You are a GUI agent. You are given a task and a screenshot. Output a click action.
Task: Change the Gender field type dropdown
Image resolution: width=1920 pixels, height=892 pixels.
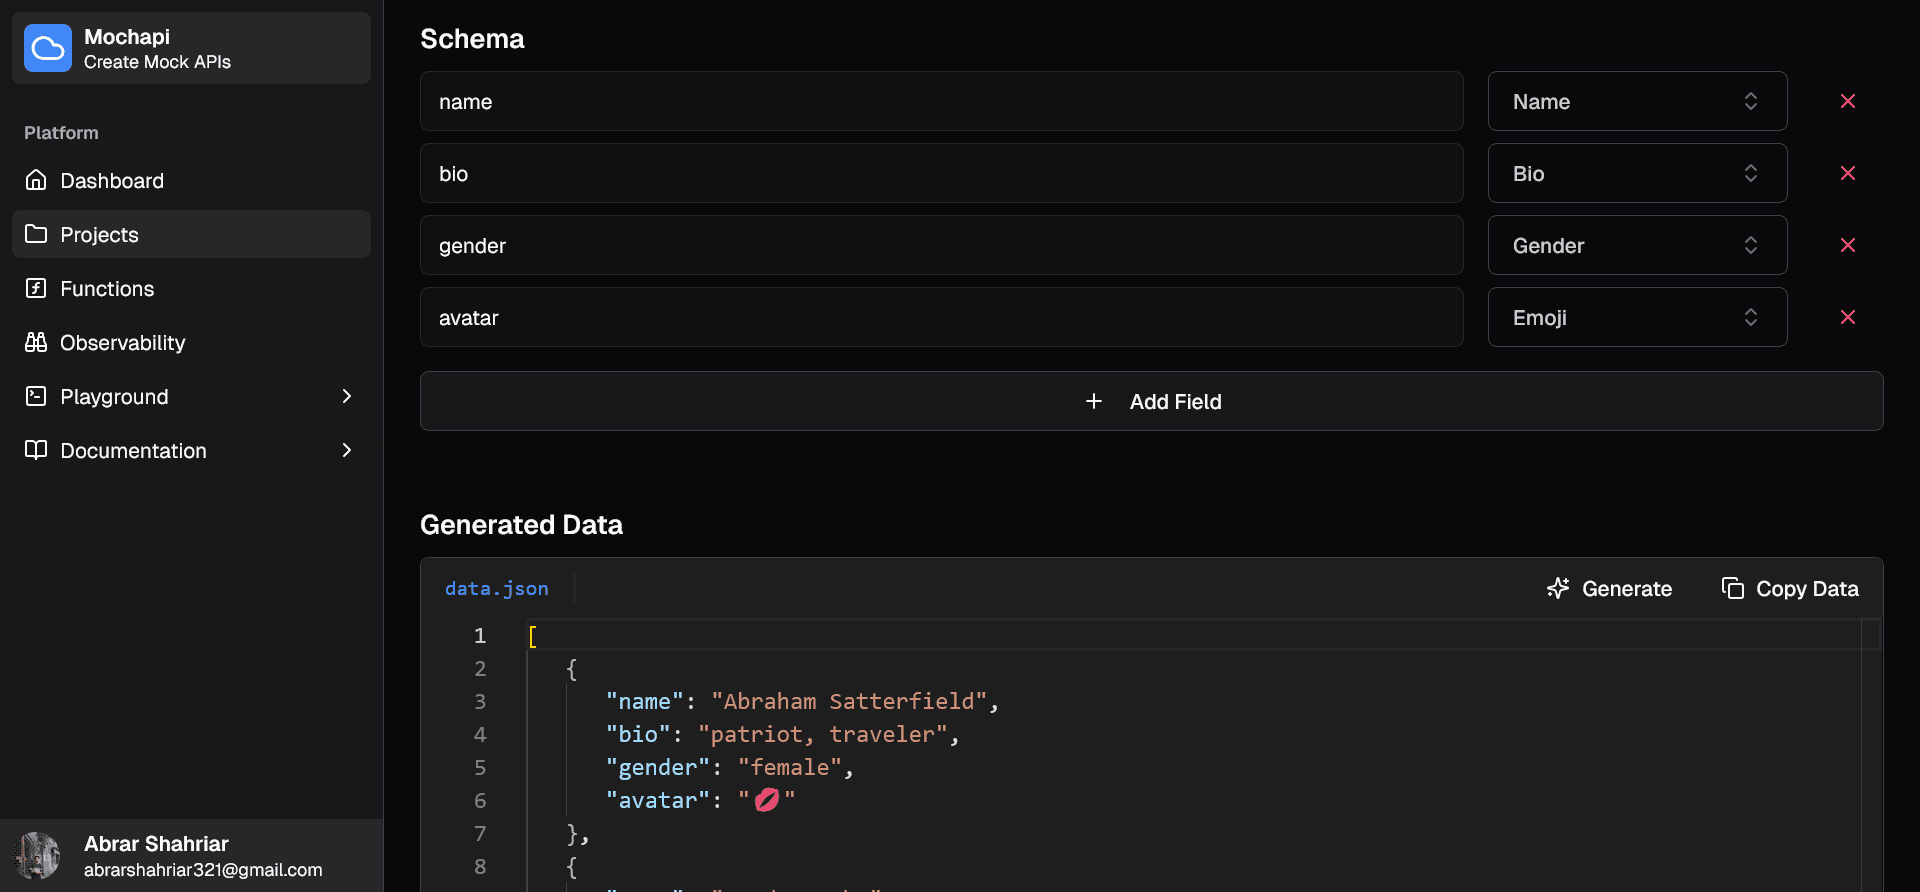click(1636, 246)
